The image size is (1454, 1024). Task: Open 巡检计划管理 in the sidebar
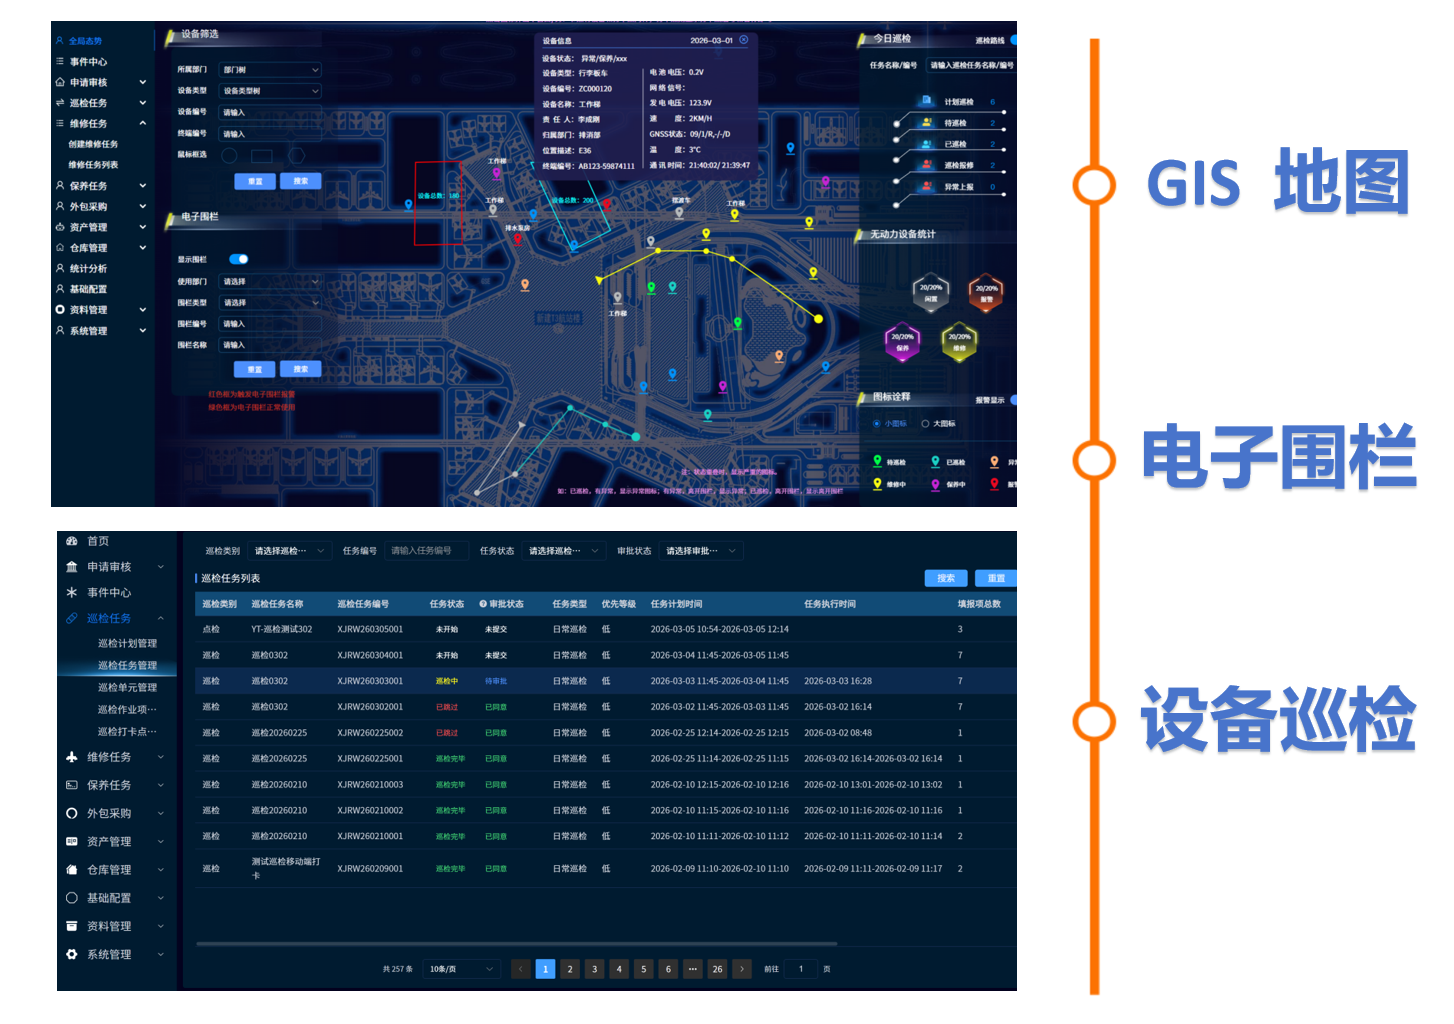click(x=127, y=643)
